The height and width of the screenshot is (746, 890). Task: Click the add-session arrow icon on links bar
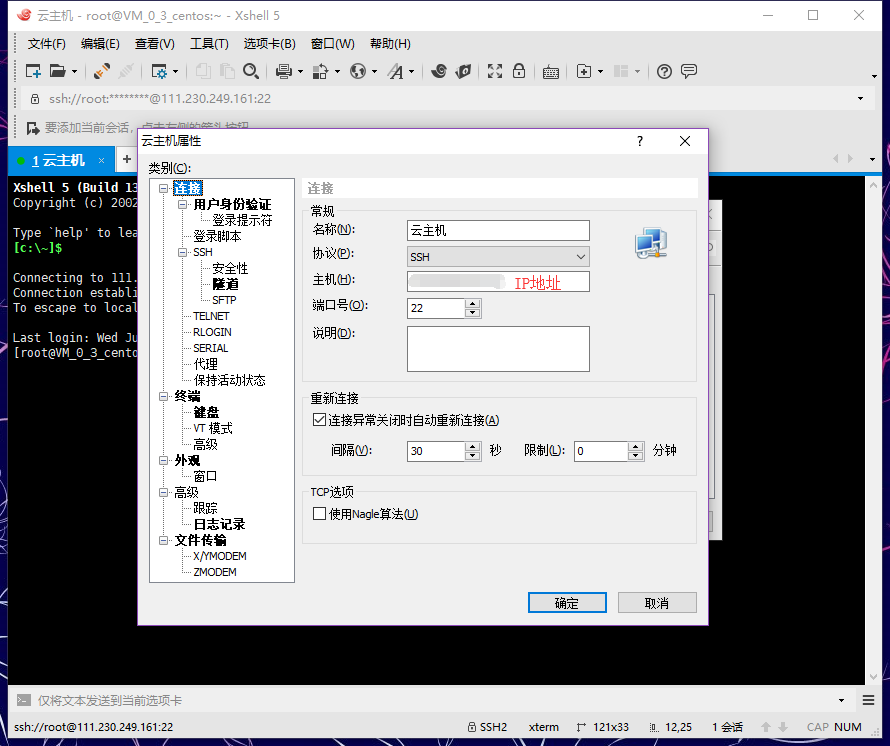click(x=33, y=128)
